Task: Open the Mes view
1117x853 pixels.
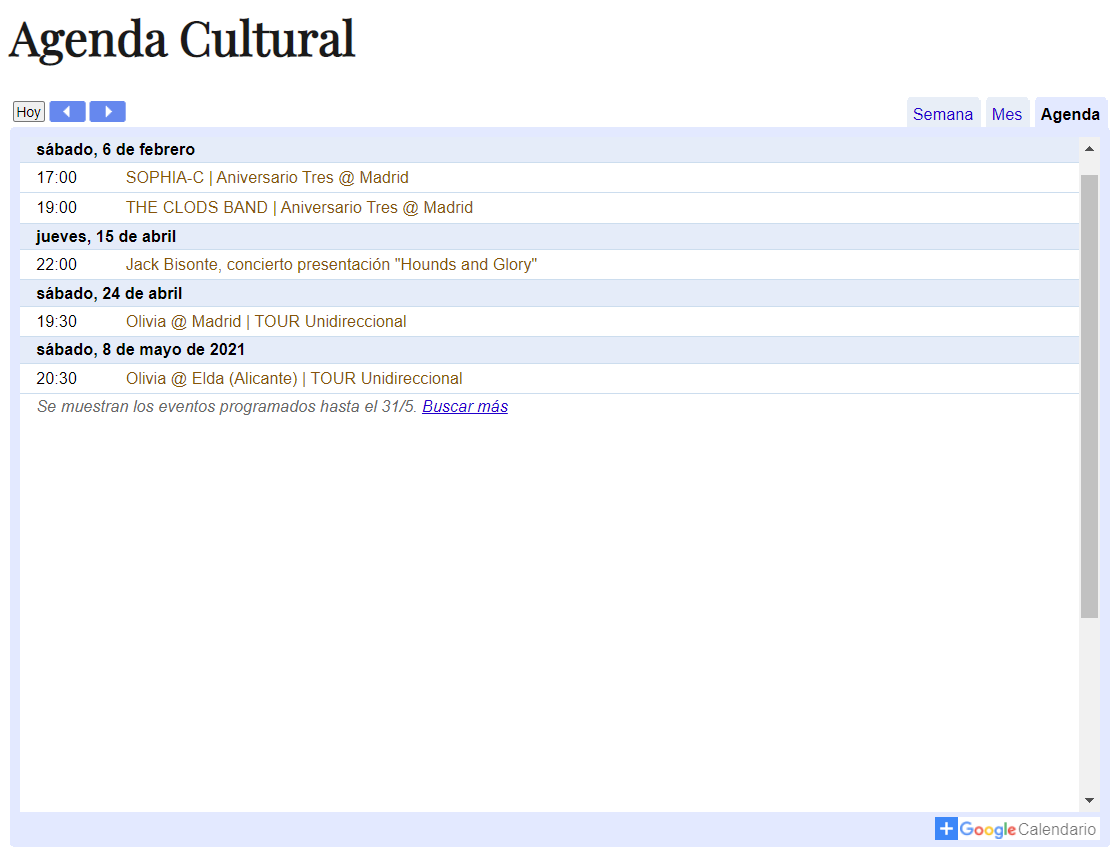Action: point(1007,113)
